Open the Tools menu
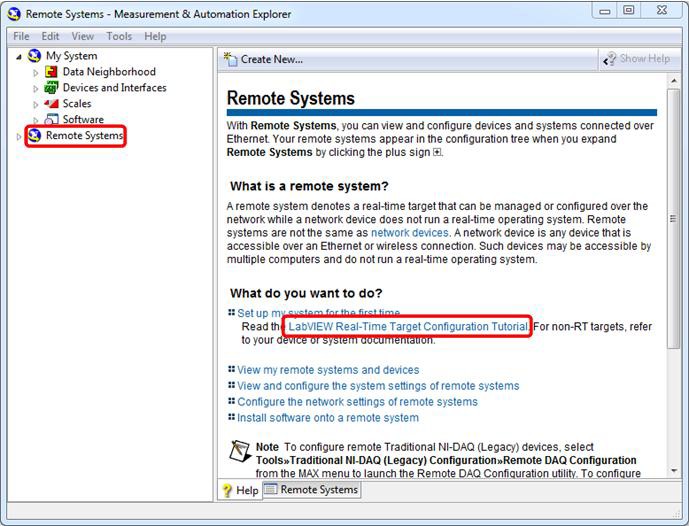 click(x=119, y=36)
